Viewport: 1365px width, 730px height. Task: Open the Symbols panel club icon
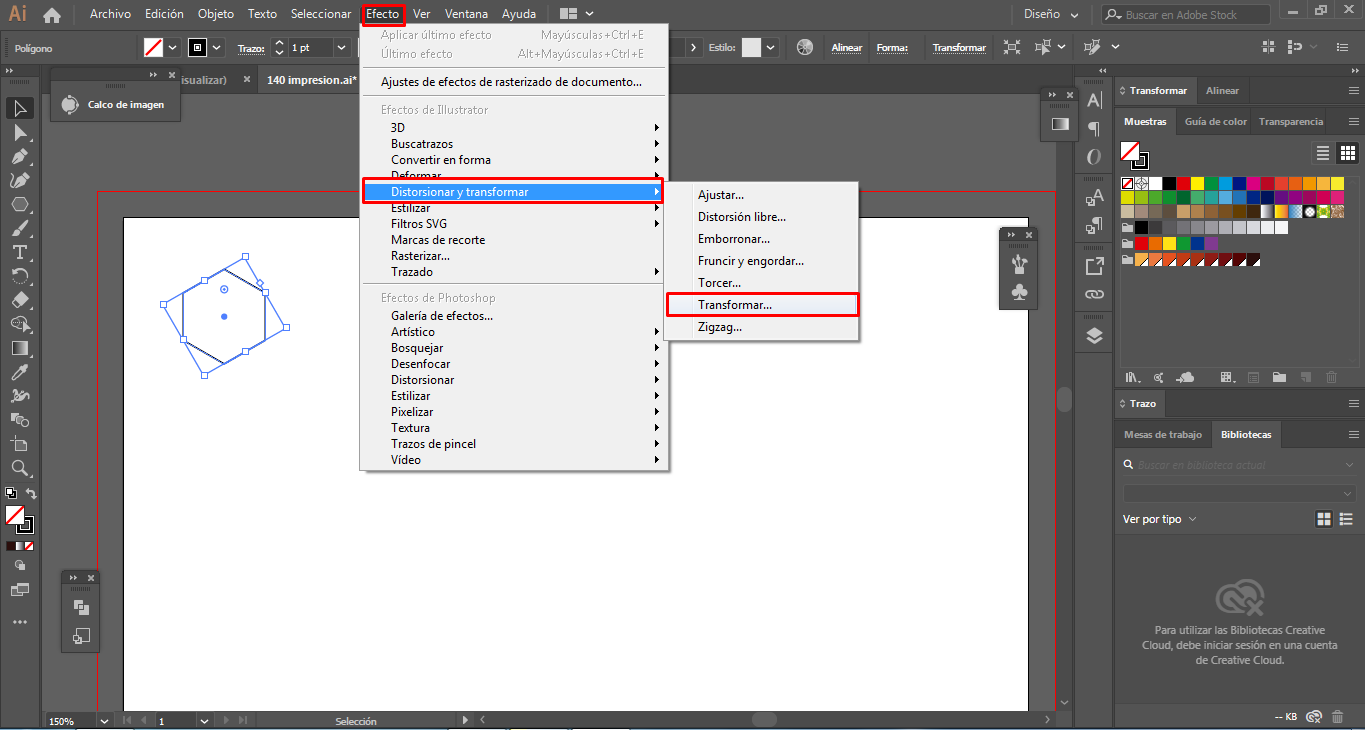pyautogui.click(x=1019, y=293)
